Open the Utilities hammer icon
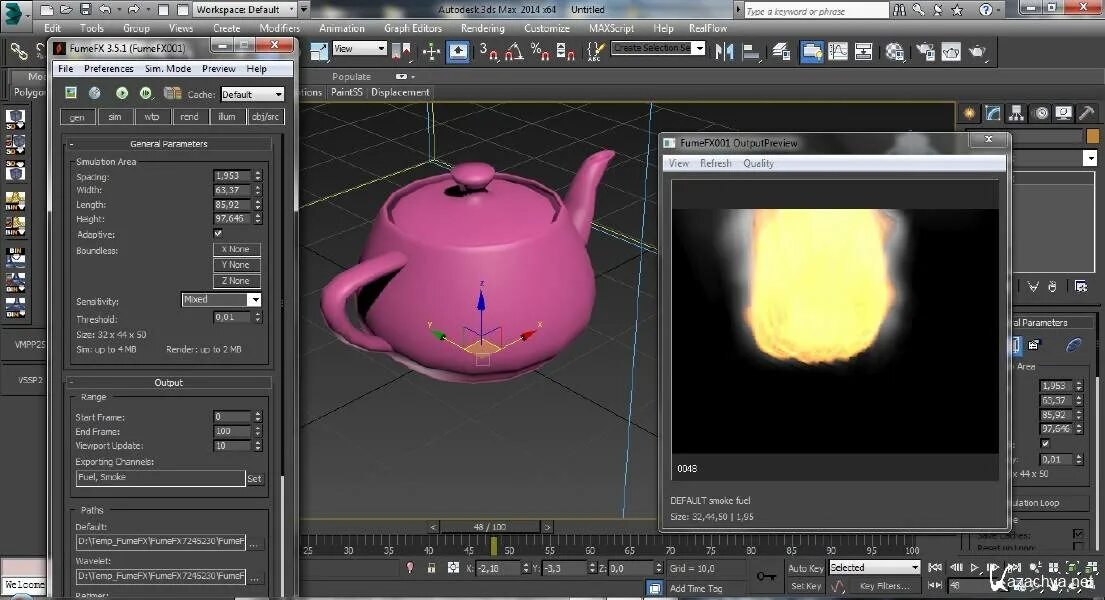Image resolution: width=1105 pixels, height=600 pixels. [x=1087, y=113]
